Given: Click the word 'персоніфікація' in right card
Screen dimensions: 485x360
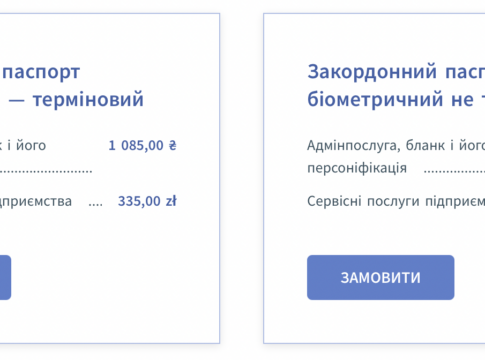Looking at the screenshot, I should 357,168.
